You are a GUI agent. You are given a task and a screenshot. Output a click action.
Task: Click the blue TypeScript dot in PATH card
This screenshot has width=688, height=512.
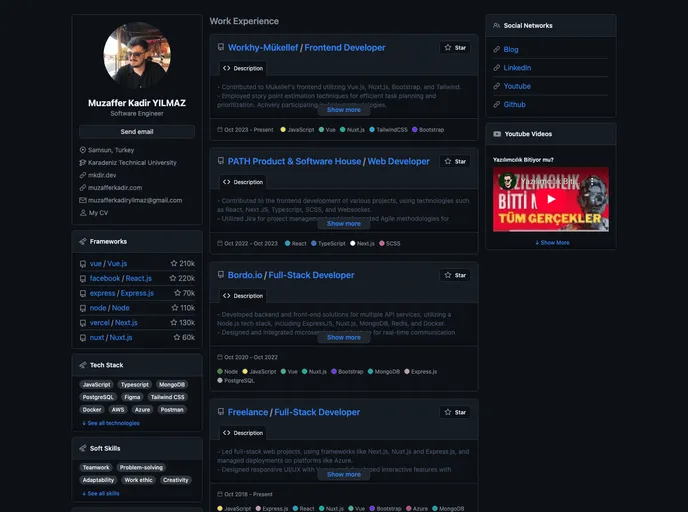click(314, 243)
